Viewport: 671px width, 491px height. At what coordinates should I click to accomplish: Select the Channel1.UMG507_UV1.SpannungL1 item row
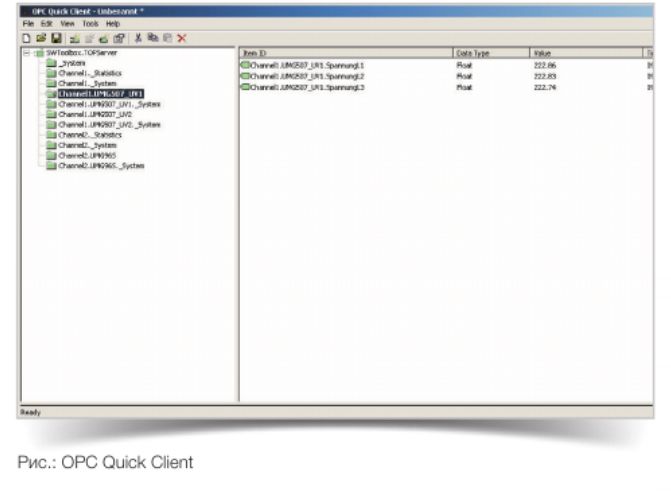pyautogui.click(x=308, y=64)
